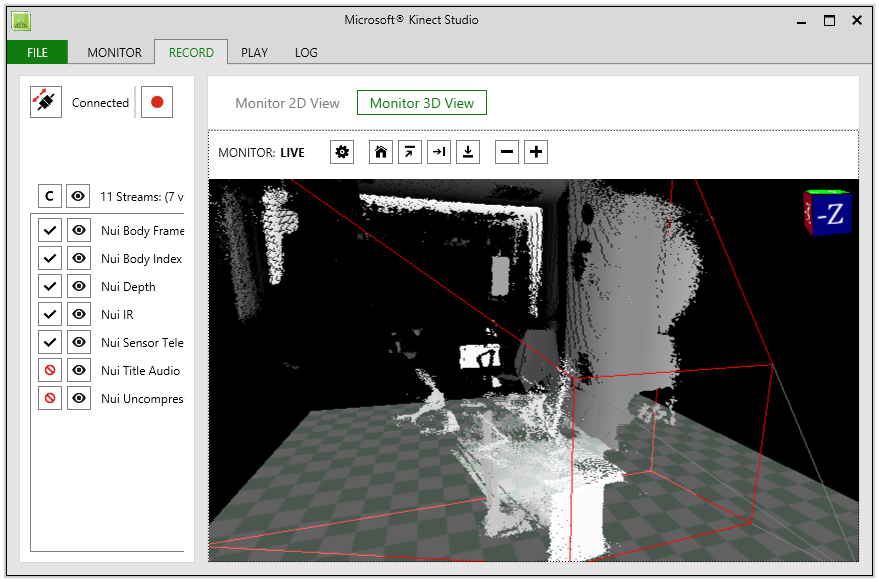Select the Nui Uncompres stream label

click(x=142, y=399)
